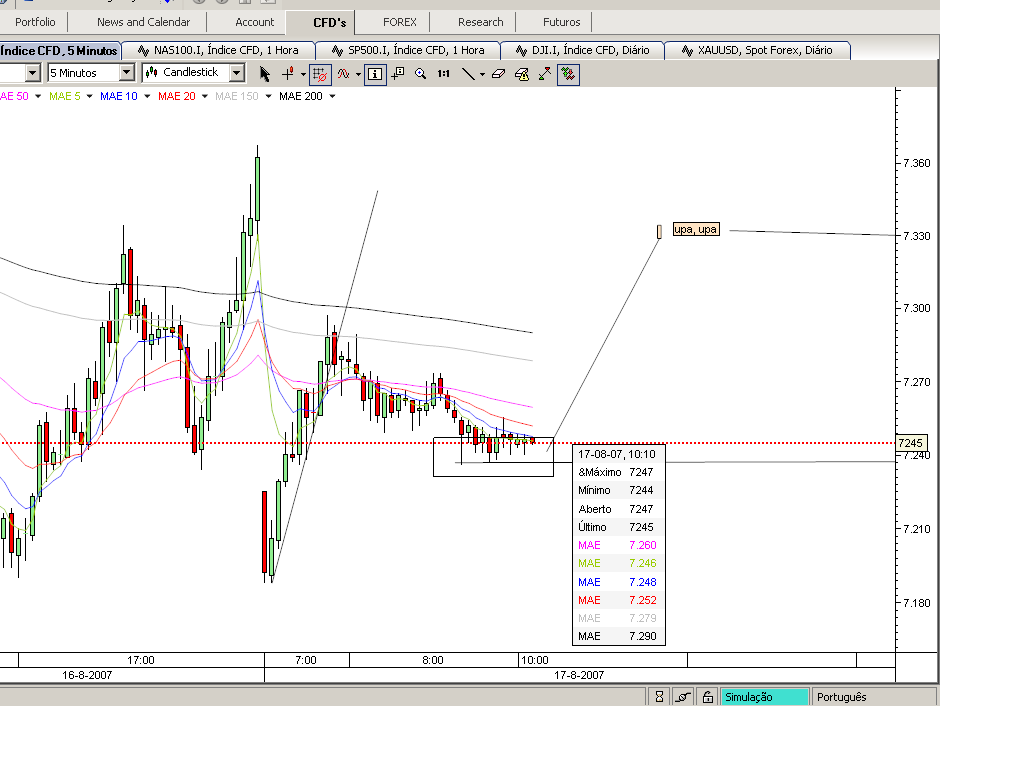Click the padlock status bar icon
The image size is (1024, 768).
(707, 697)
